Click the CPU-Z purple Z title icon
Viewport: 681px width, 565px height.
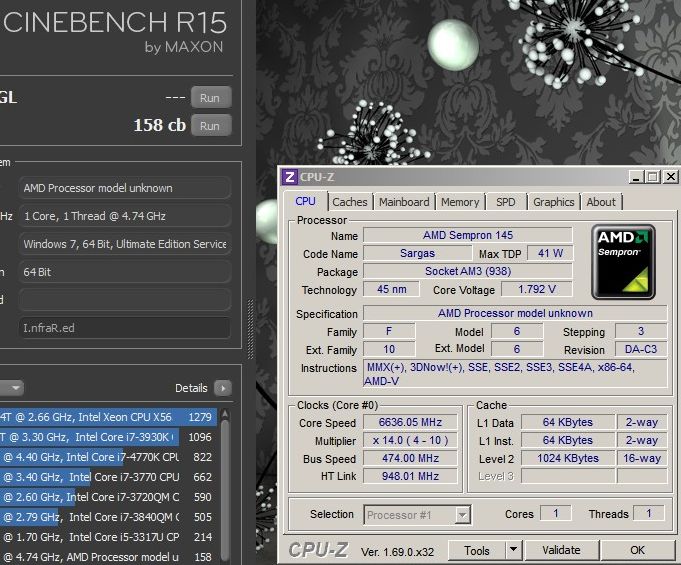[290, 177]
